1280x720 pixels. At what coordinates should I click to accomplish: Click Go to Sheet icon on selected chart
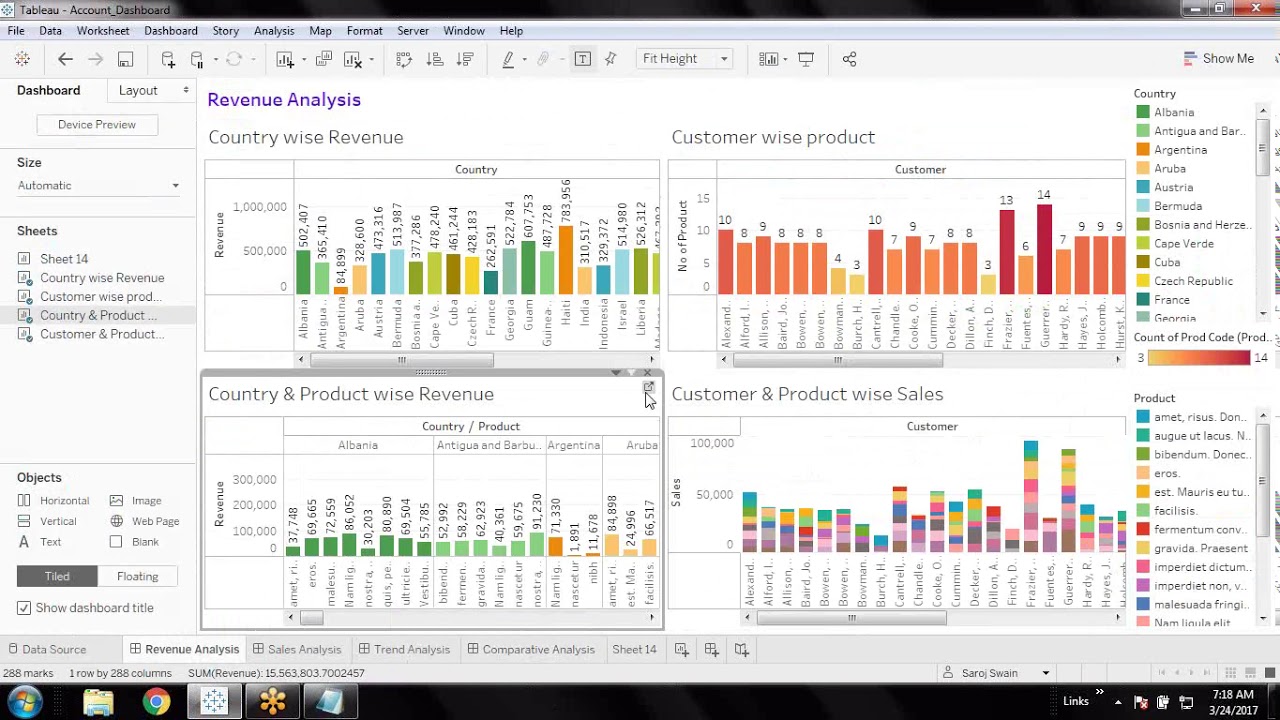click(648, 387)
